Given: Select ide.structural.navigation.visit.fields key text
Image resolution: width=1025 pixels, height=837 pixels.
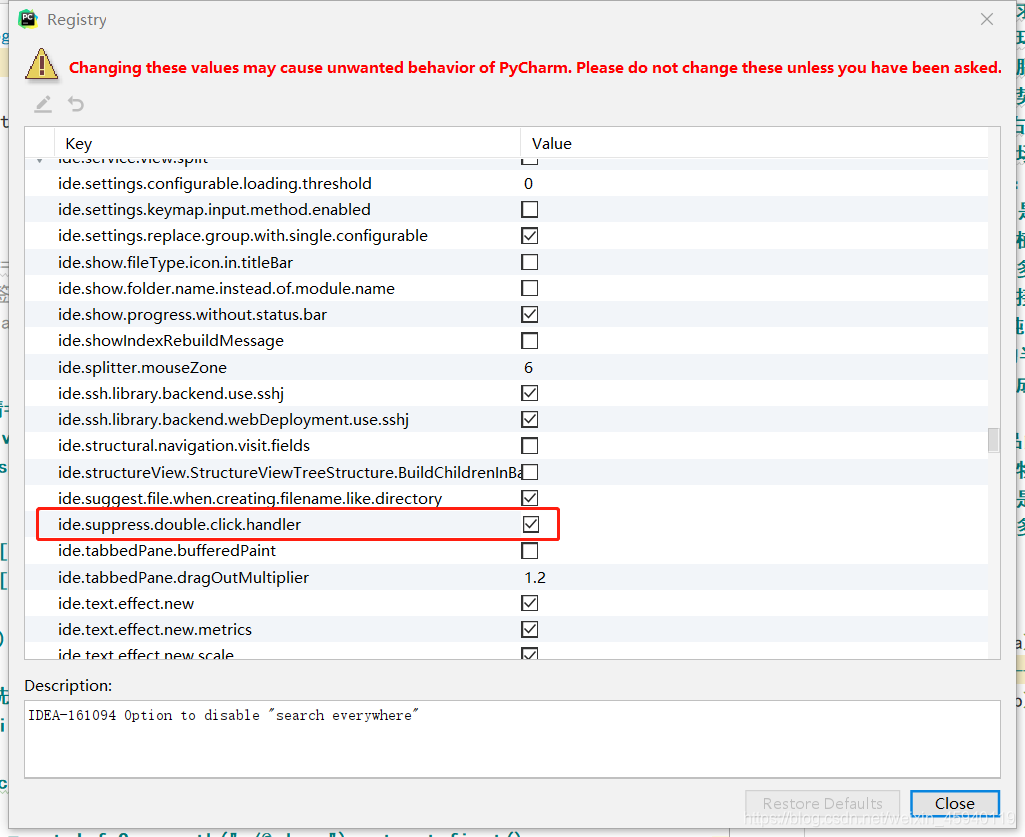Looking at the screenshot, I should pyautogui.click(x=184, y=445).
